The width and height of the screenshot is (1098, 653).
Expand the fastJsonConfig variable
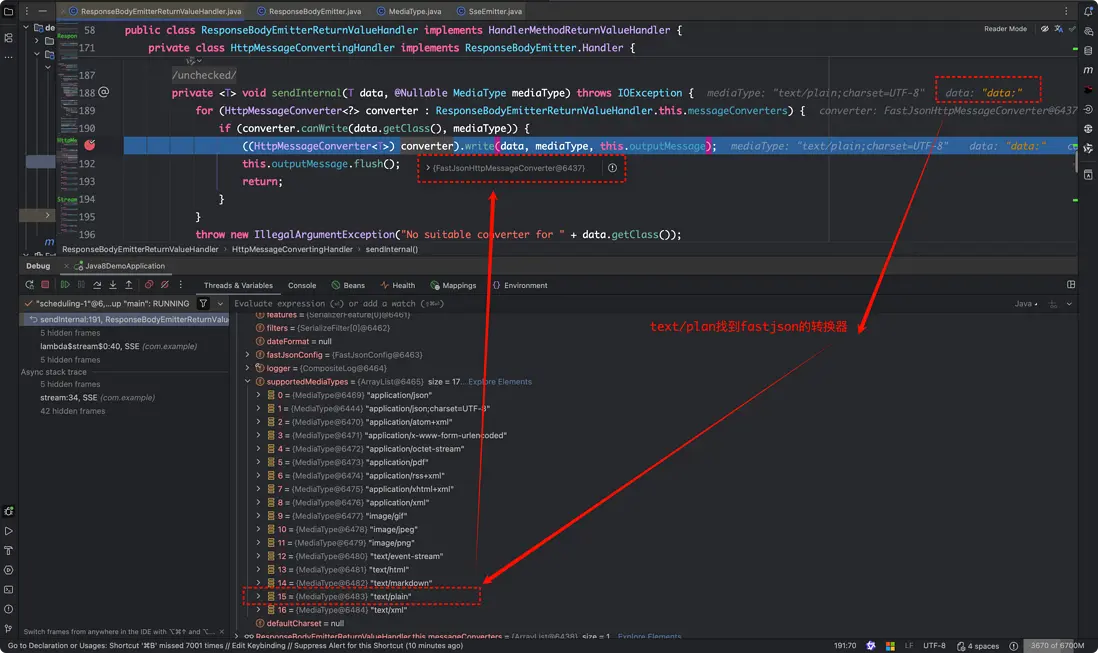click(247, 355)
